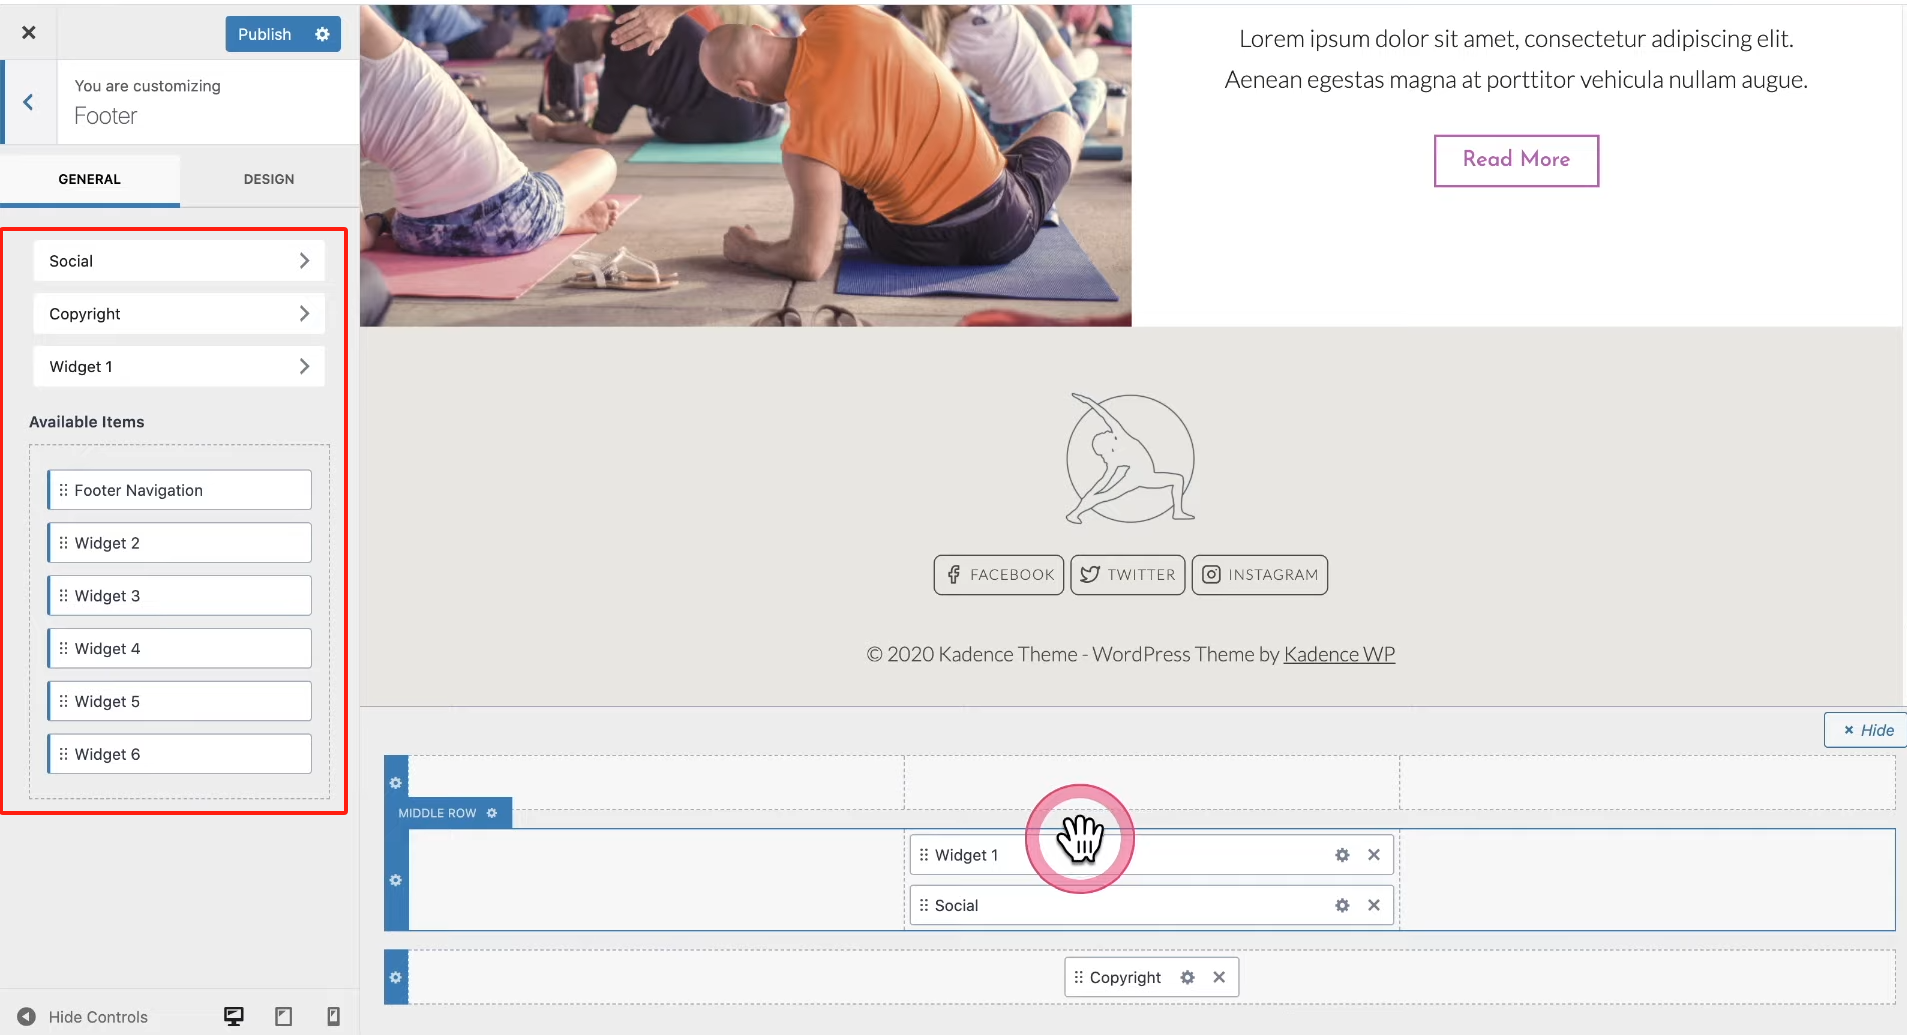Close the customizer with the X icon
The height and width of the screenshot is (1035, 1907).
[29, 33]
